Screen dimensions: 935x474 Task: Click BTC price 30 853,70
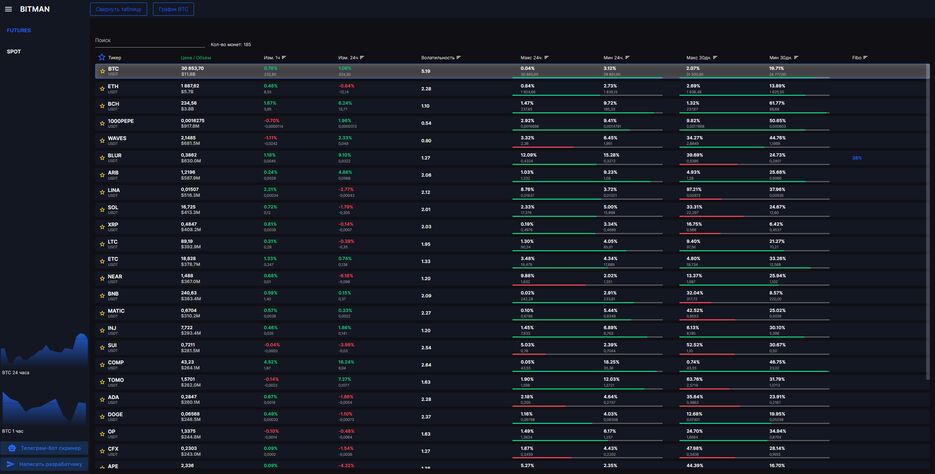coord(193,69)
